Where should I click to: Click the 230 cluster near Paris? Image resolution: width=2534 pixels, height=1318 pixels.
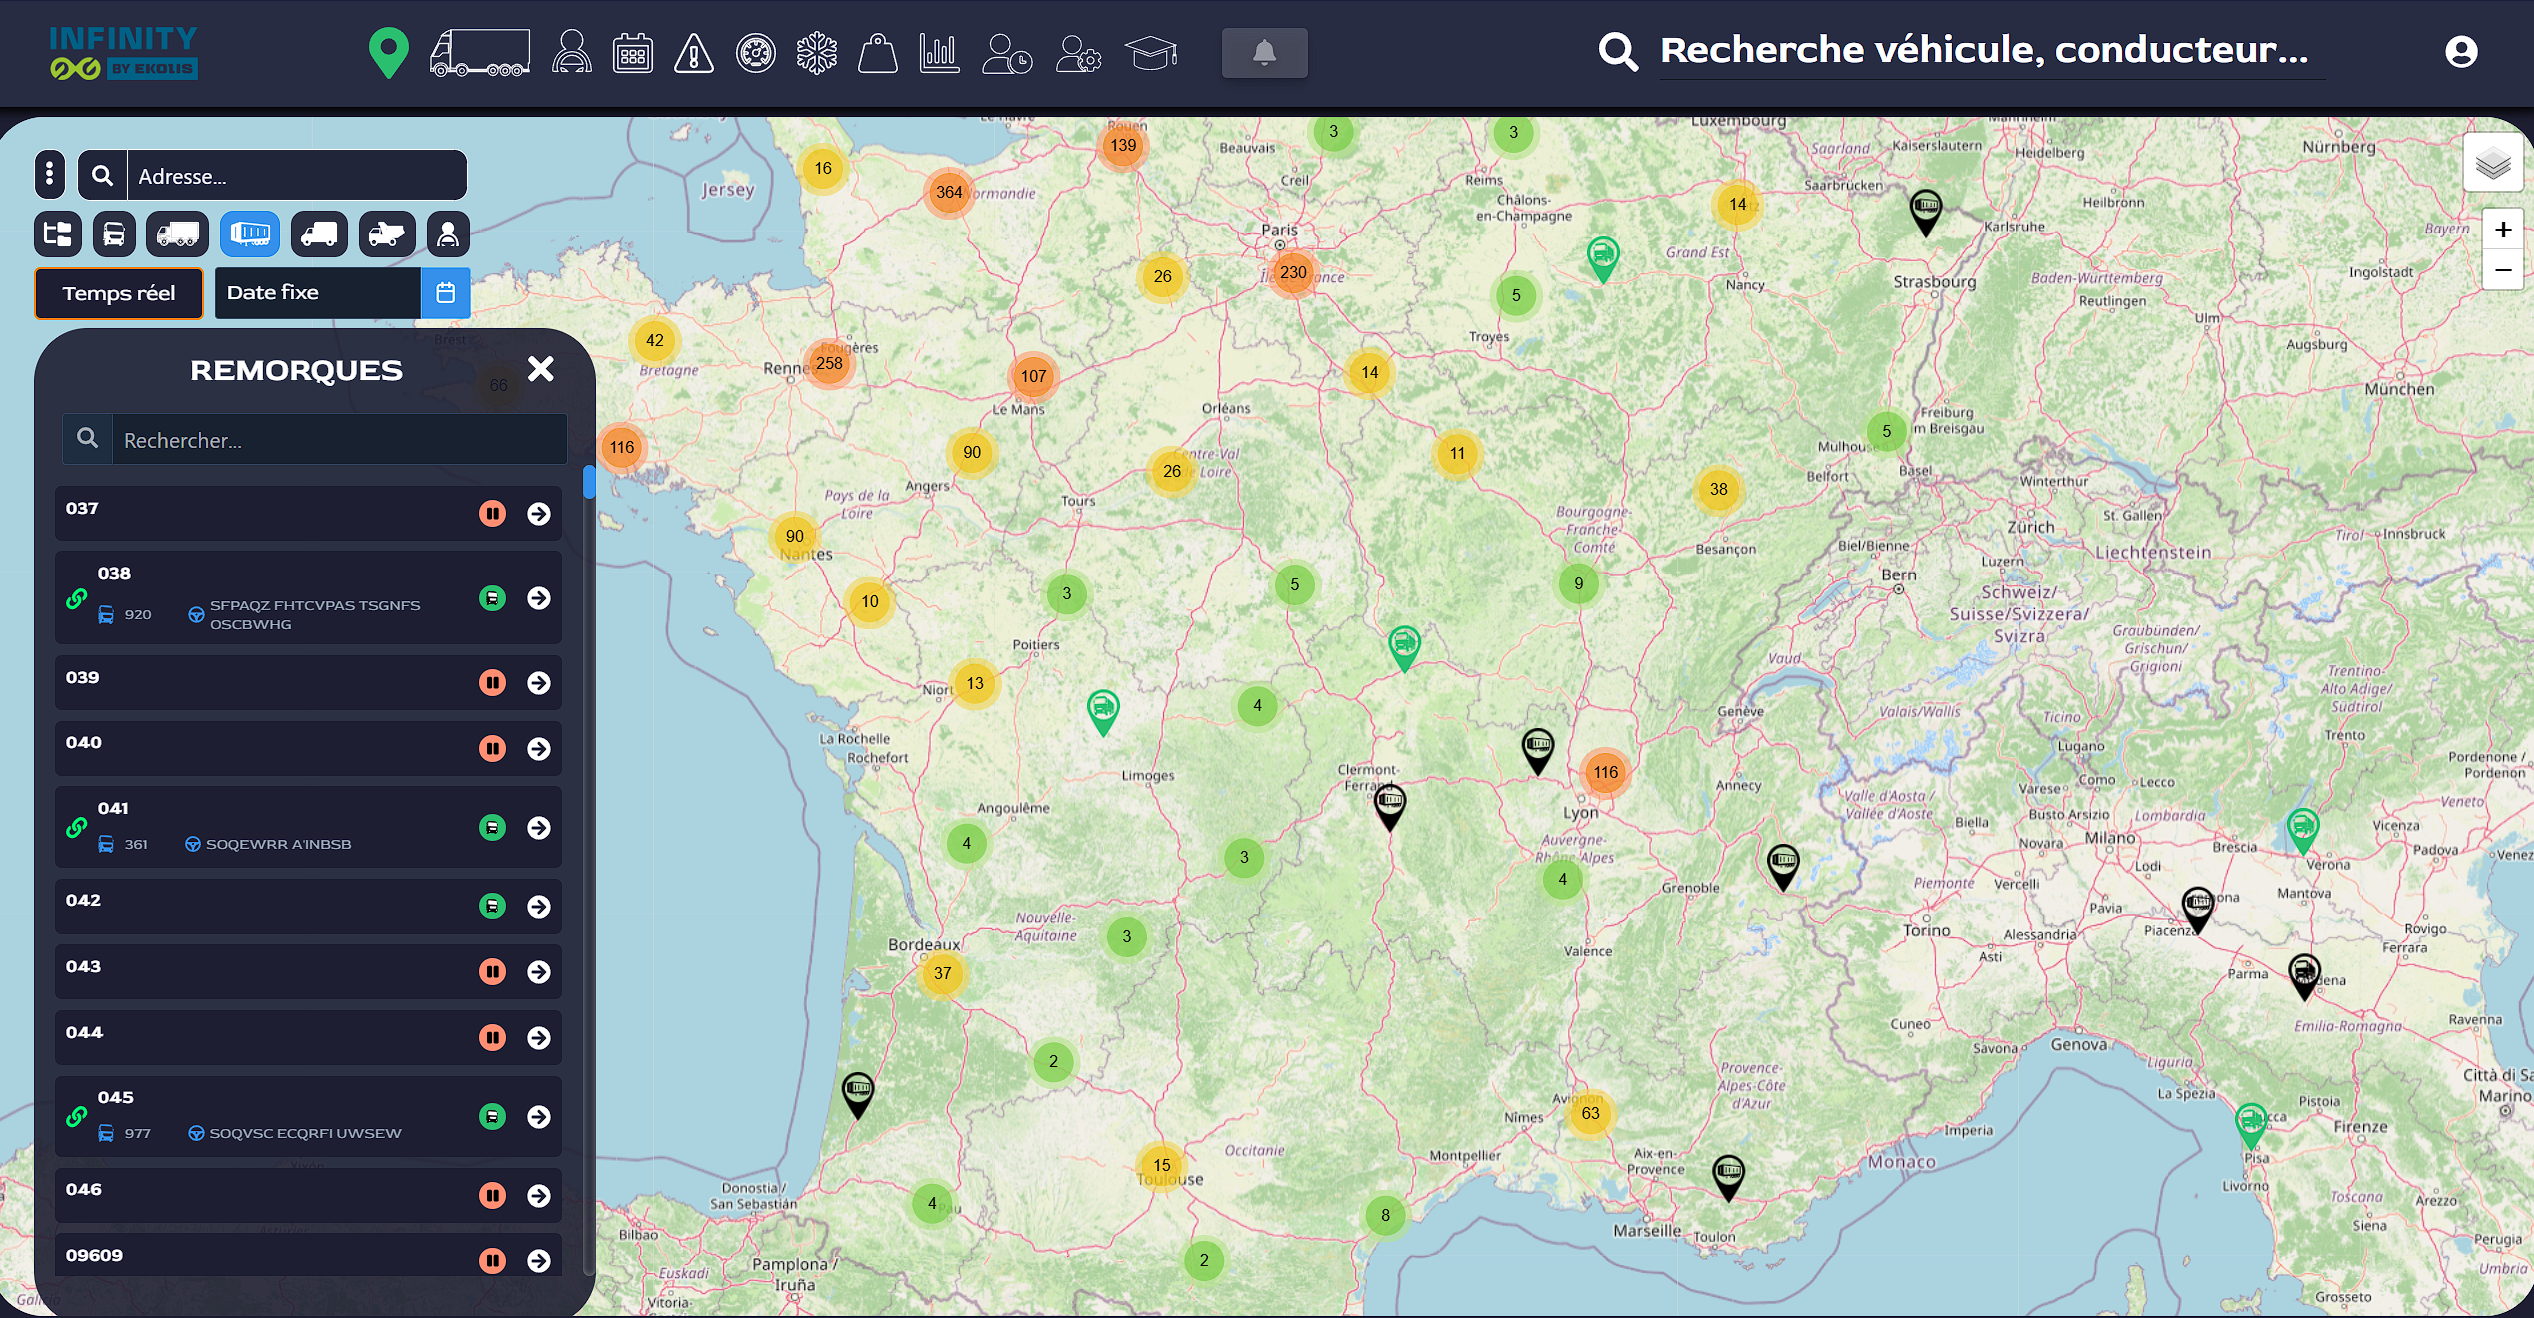coord(1292,272)
